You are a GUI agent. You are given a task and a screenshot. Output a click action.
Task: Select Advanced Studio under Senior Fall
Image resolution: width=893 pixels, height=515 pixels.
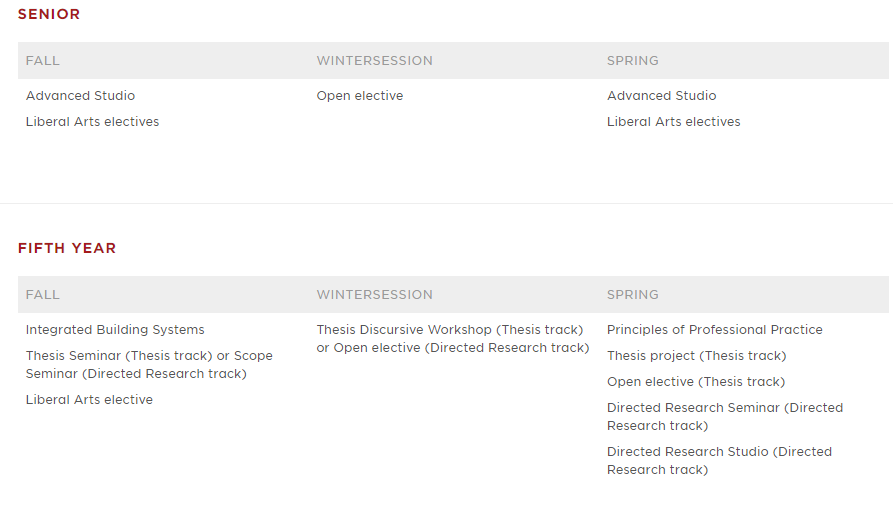click(x=80, y=96)
